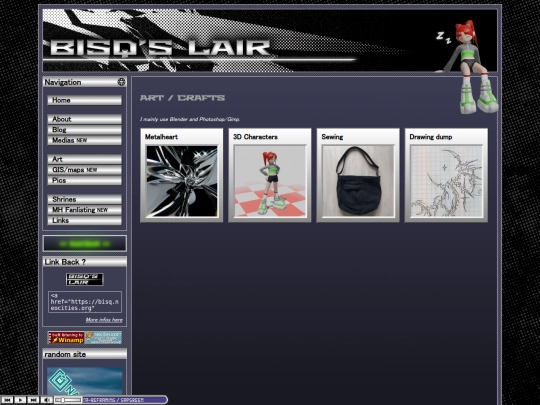Open the Metalheart gallery thumbnail

[x=182, y=181]
